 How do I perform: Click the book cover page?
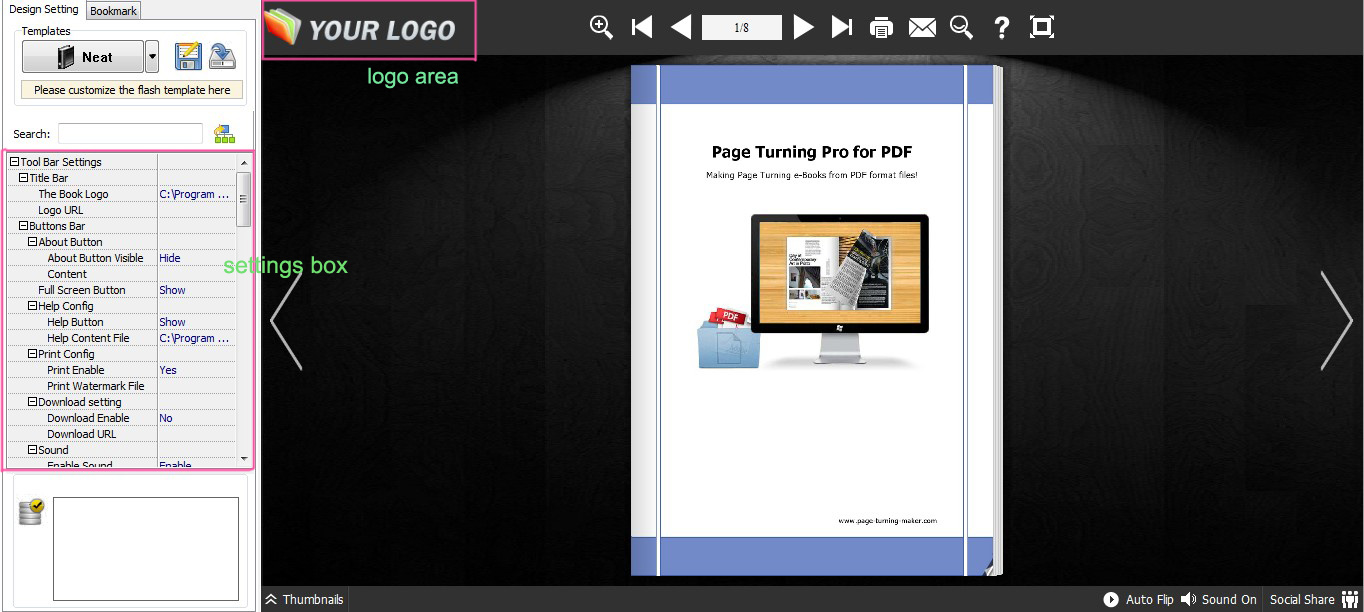(x=811, y=320)
